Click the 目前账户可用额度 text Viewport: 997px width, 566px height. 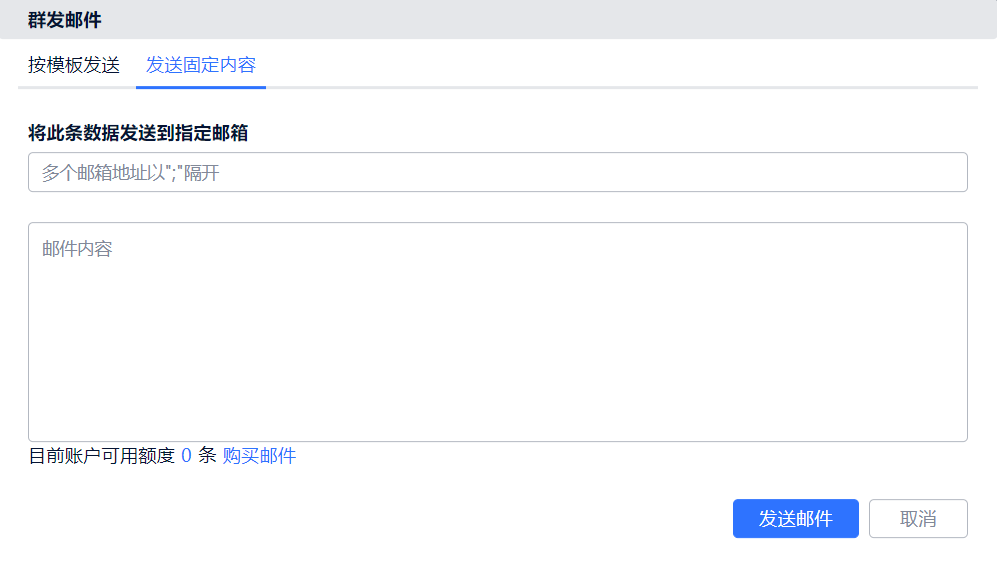101,456
